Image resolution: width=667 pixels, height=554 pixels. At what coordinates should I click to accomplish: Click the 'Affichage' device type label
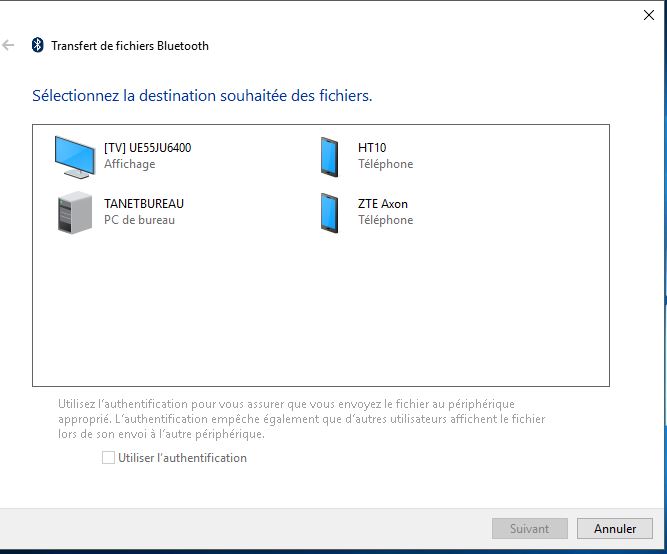point(129,164)
